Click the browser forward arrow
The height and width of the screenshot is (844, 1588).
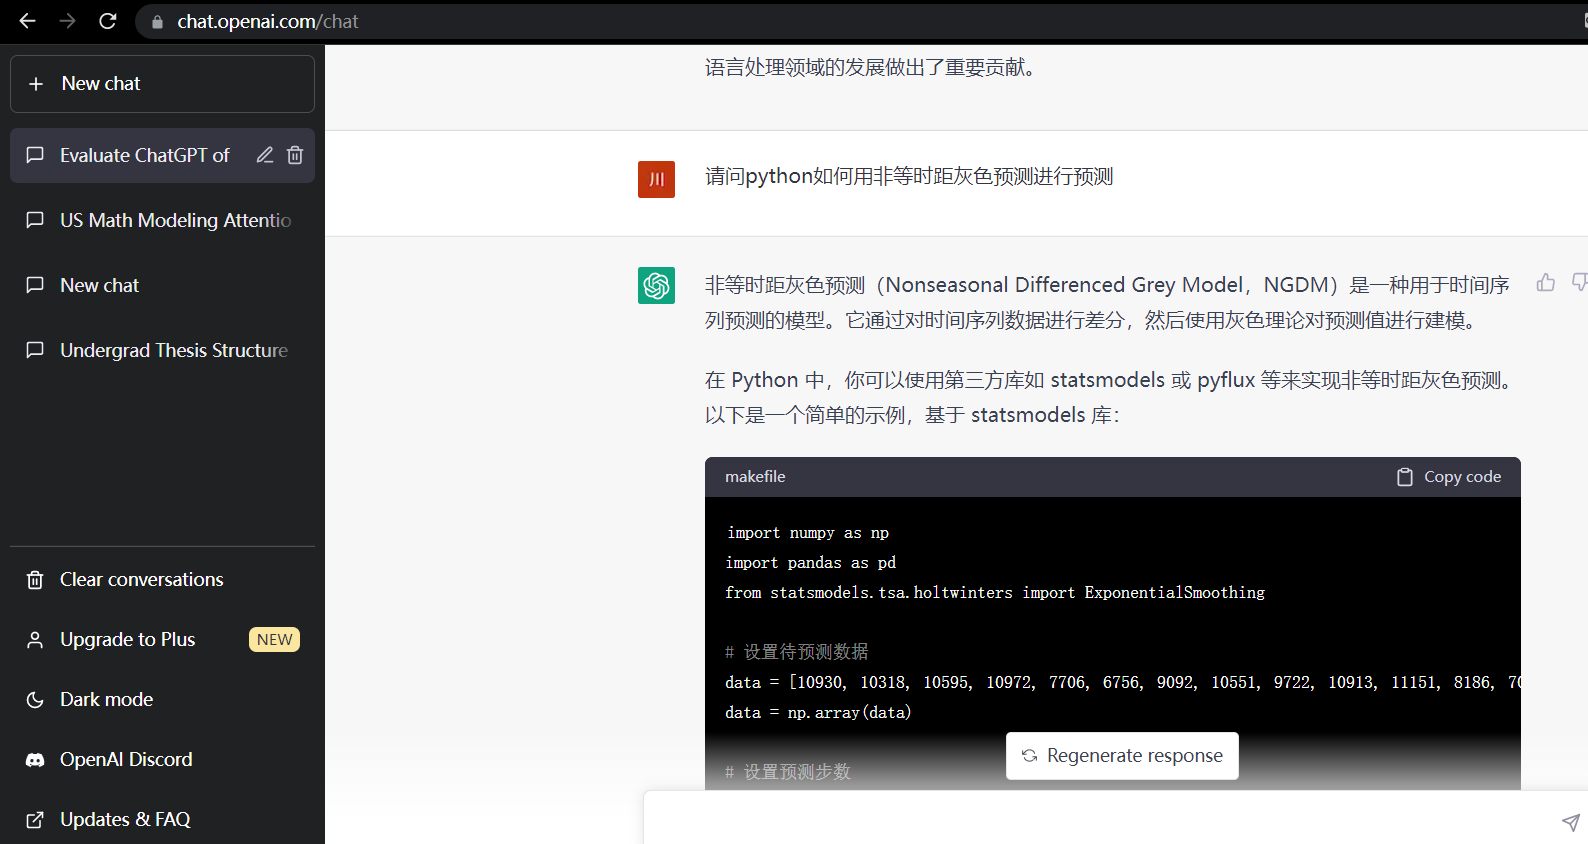[x=67, y=21]
